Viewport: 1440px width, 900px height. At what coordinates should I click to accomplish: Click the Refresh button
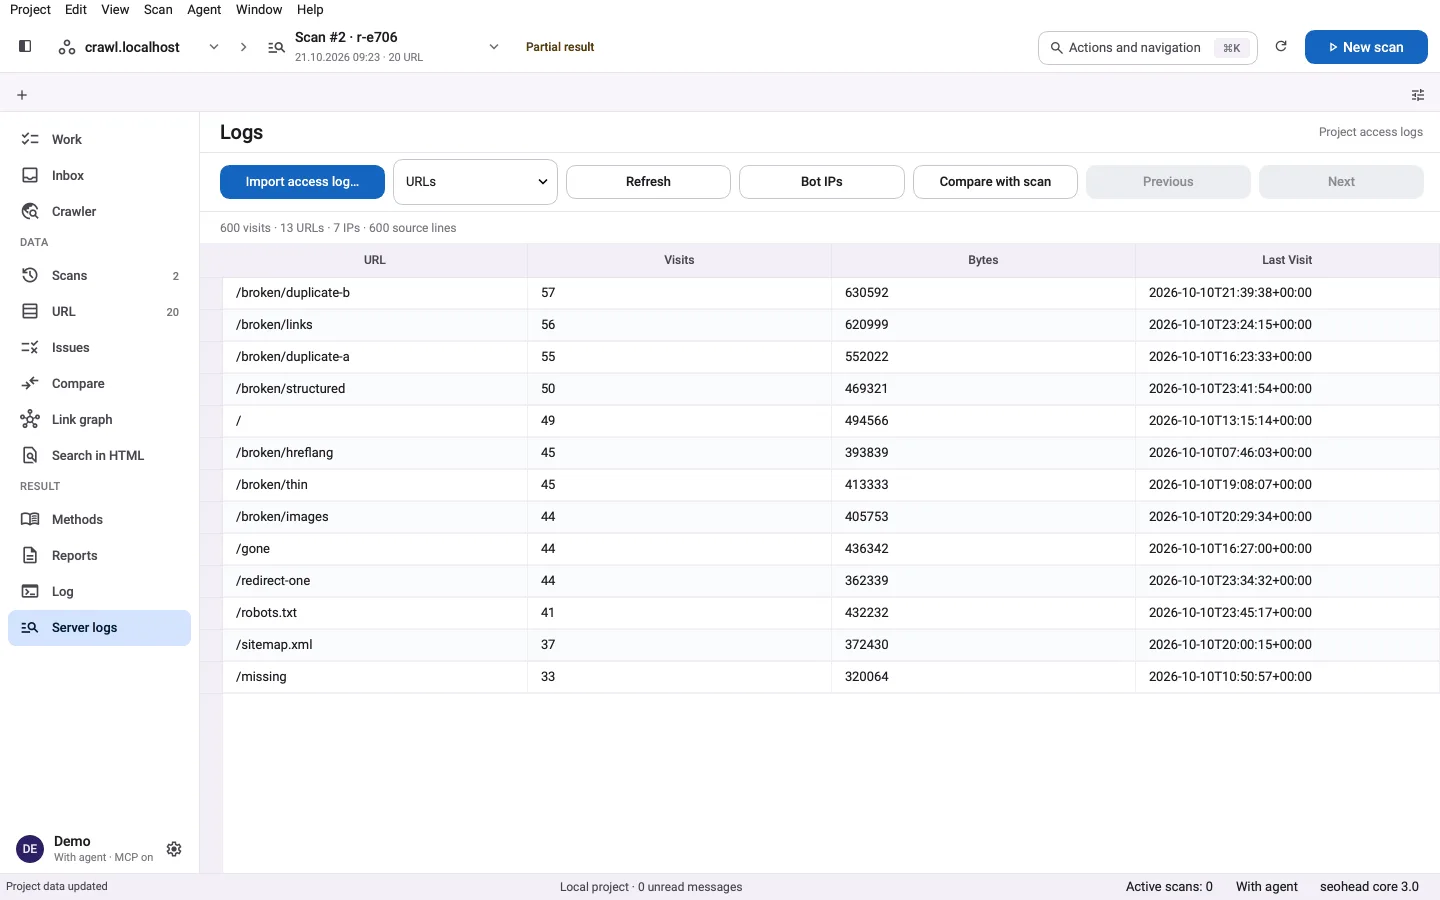pyautogui.click(x=648, y=182)
